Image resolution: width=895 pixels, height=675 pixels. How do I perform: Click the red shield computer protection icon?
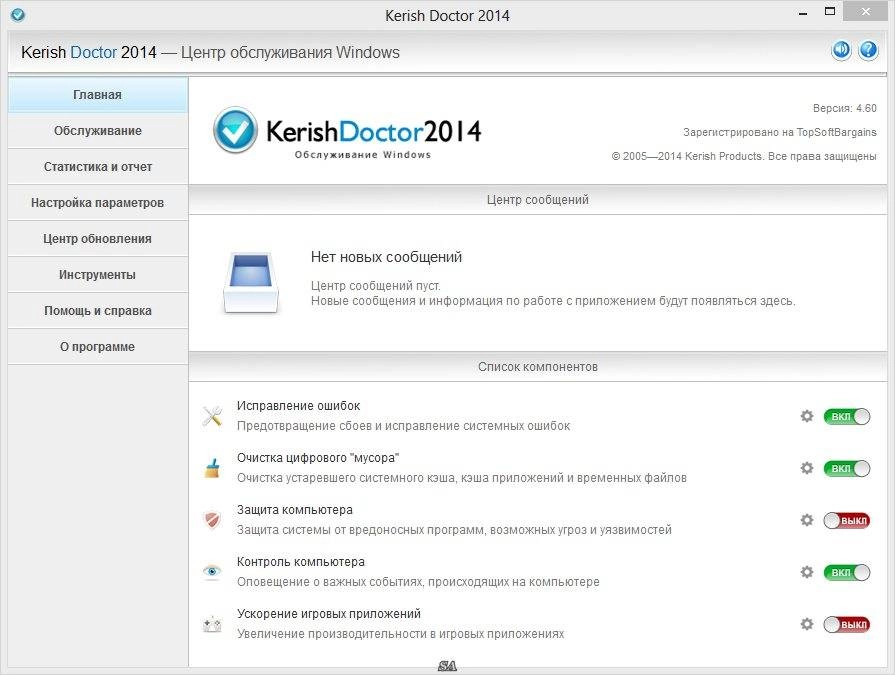coord(212,520)
